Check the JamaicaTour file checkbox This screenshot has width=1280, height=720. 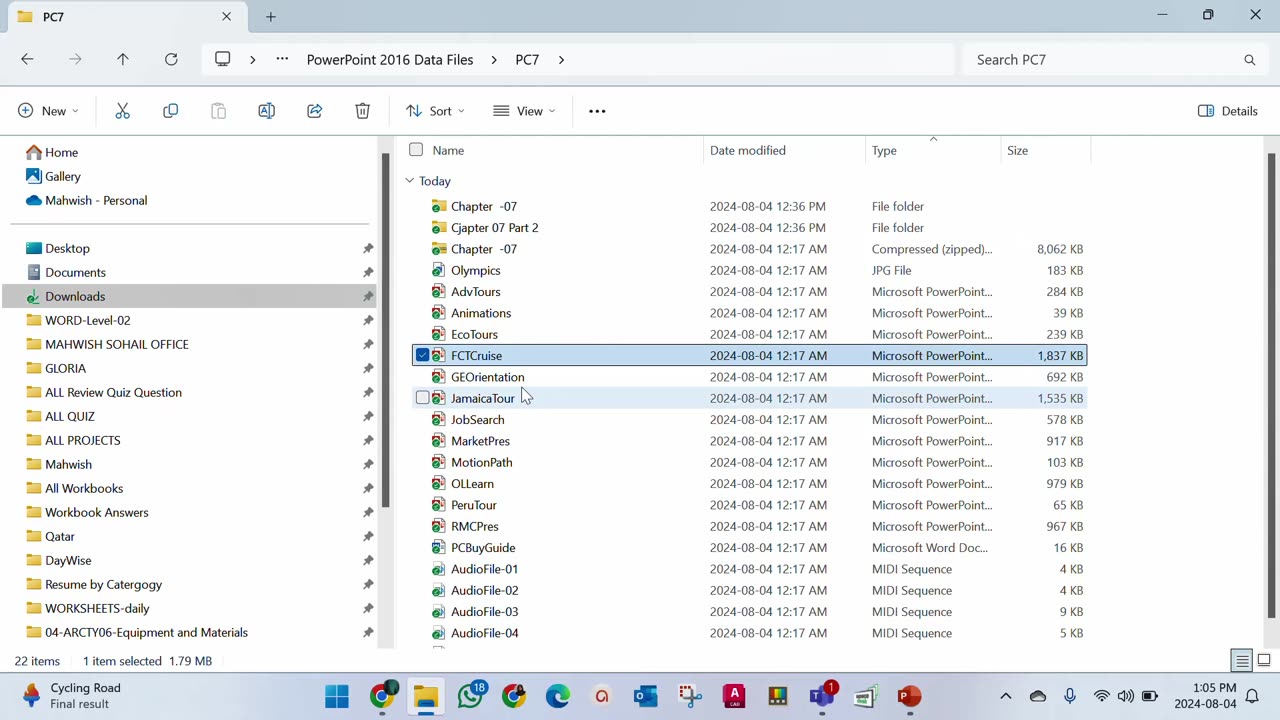(x=423, y=398)
